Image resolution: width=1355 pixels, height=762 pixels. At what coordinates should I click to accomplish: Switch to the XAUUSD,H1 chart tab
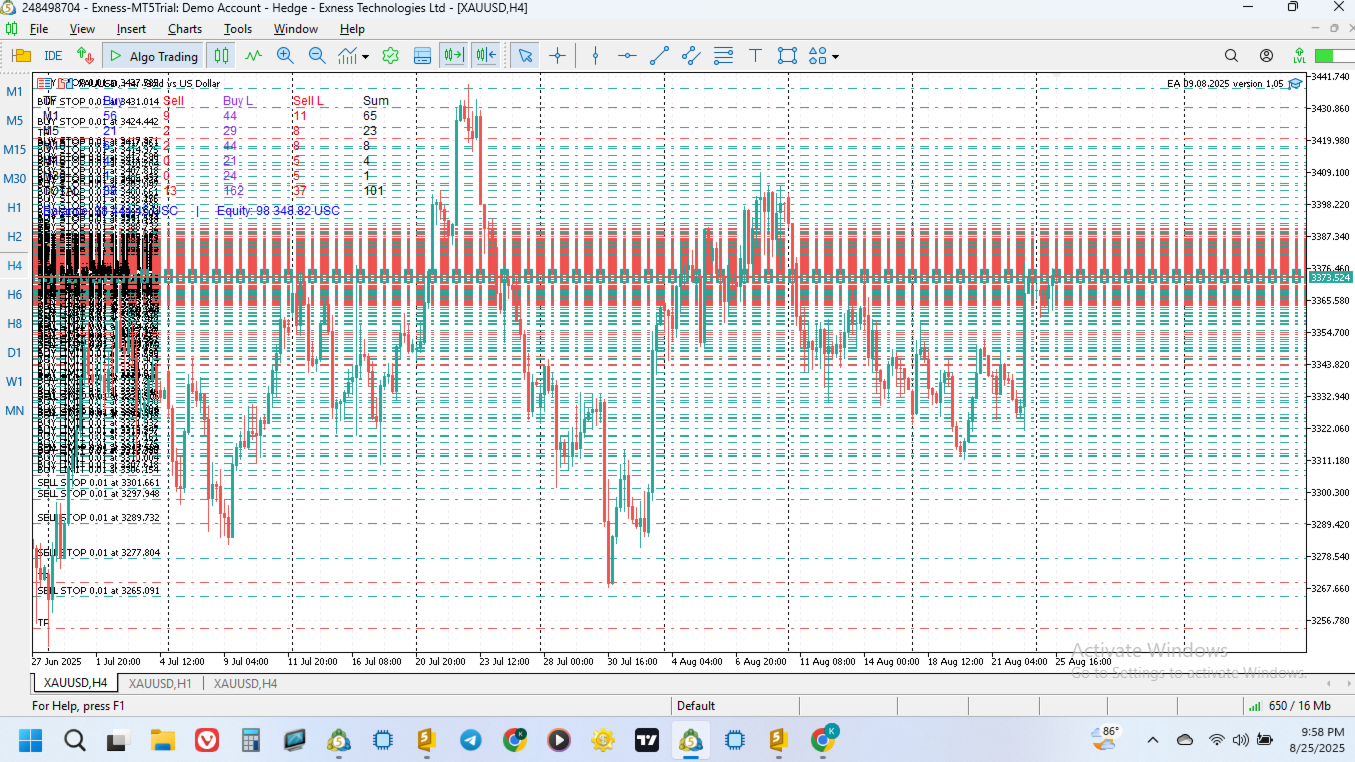point(160,683)
